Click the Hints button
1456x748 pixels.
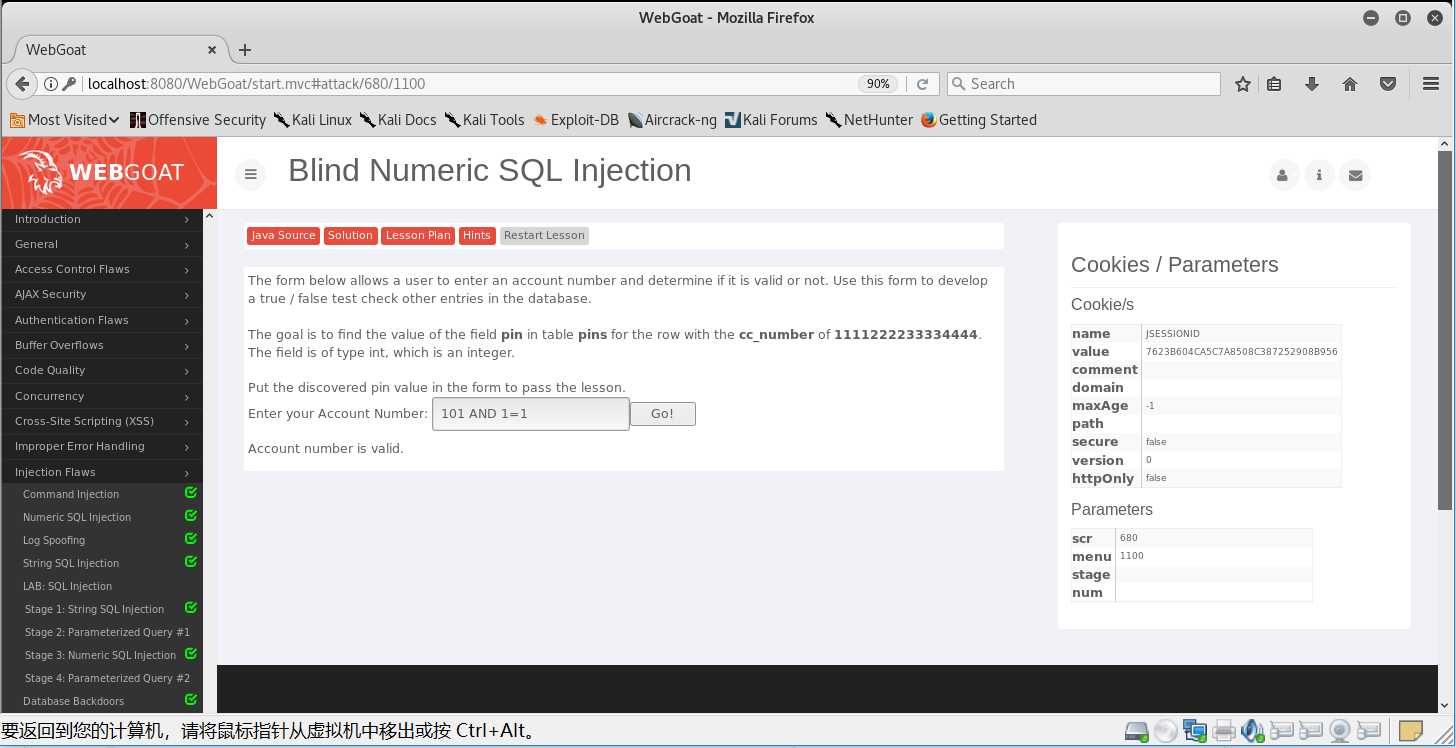pos(477,235)
